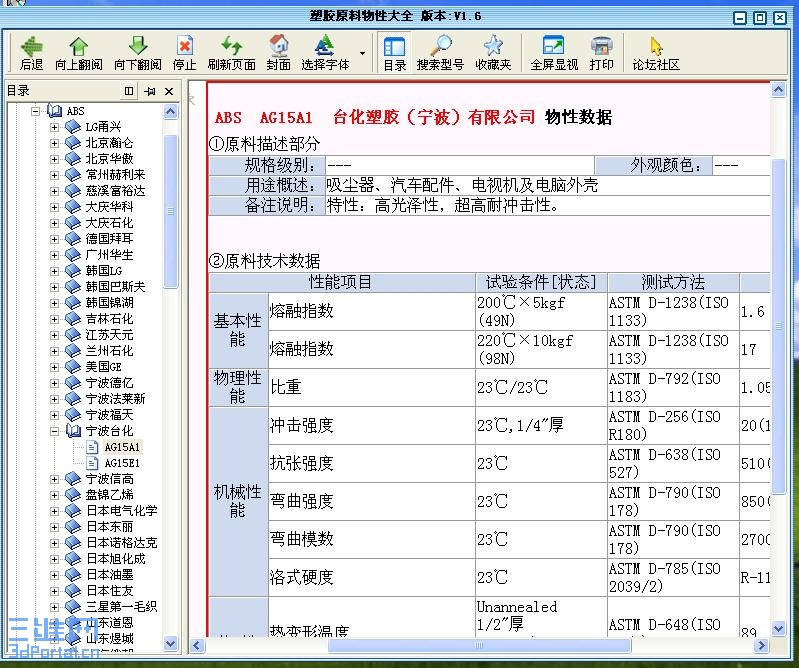
Task: Select 宁波福天 in the tree
Action: coord(109,415)
